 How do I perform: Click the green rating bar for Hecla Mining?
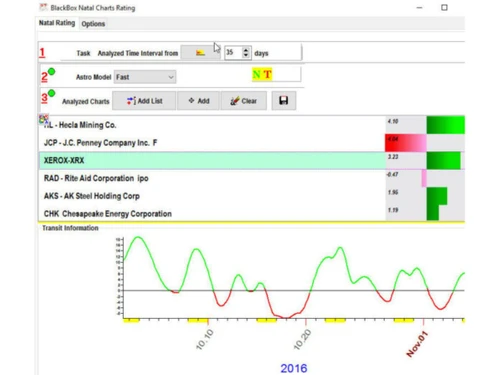(445, 125)
